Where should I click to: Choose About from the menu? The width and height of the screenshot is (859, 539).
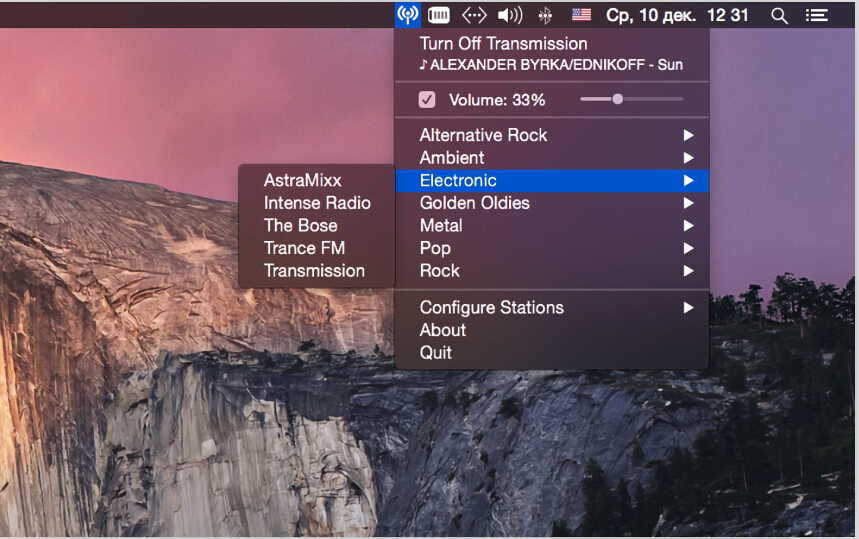(552, 330)
